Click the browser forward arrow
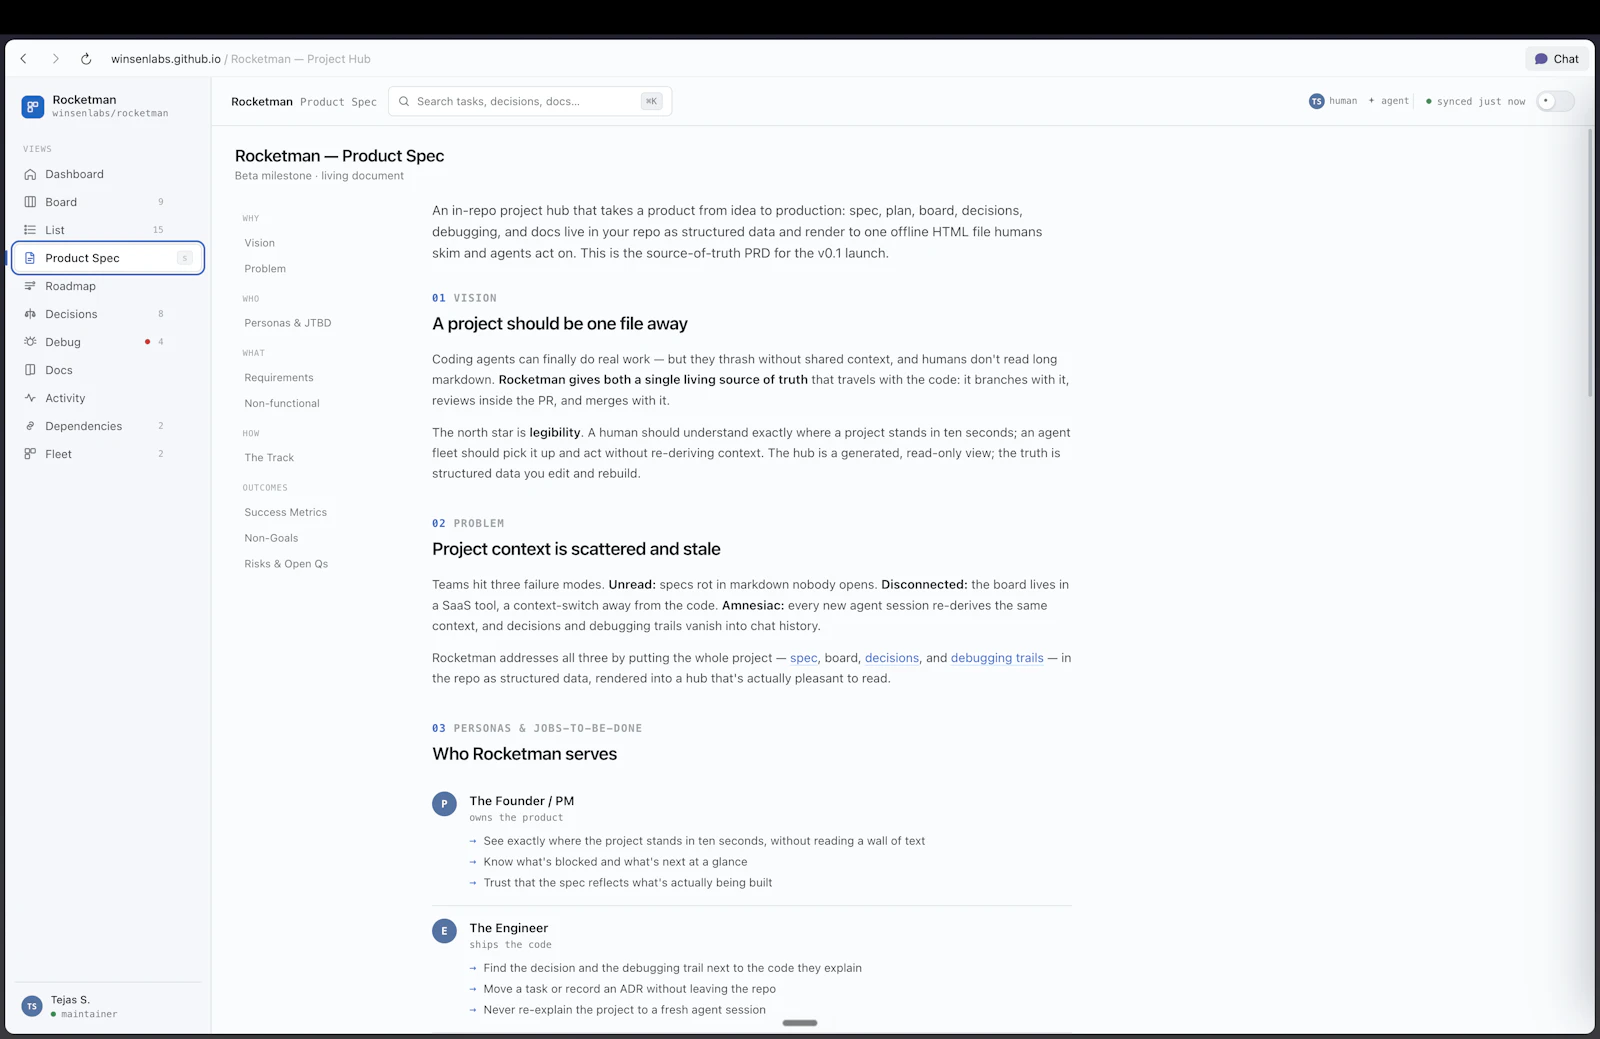 point(55,59)
